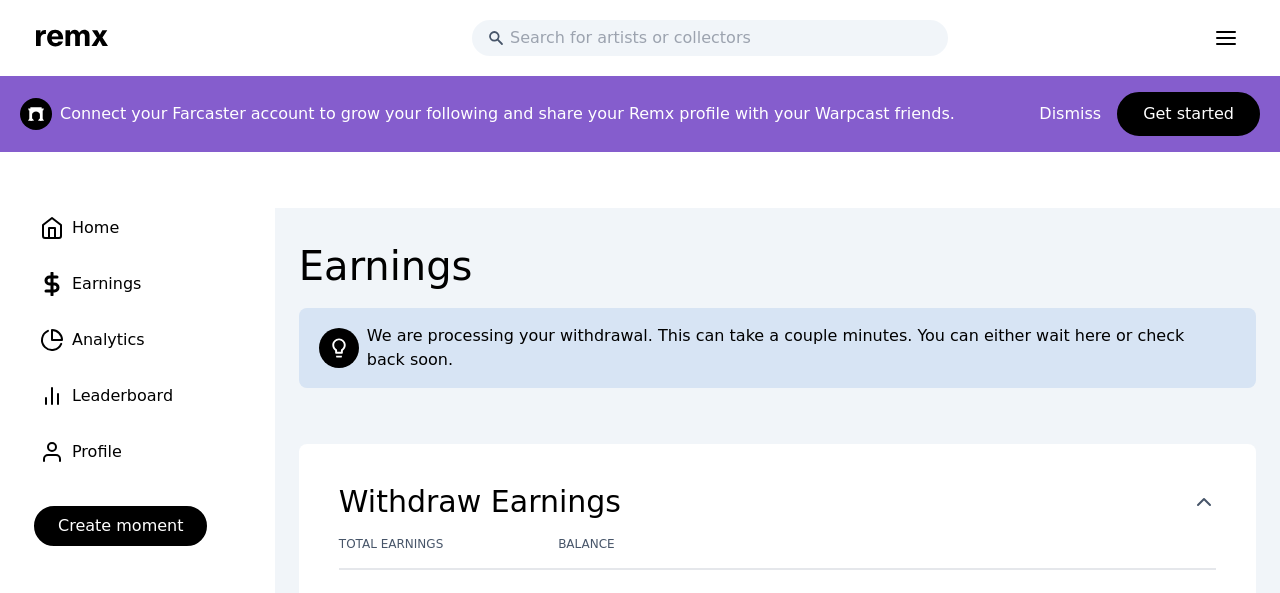Click the pie chart Analytics icon
Screen dimensions: 1280x593
pyautogui.click(x=52, y=340)
